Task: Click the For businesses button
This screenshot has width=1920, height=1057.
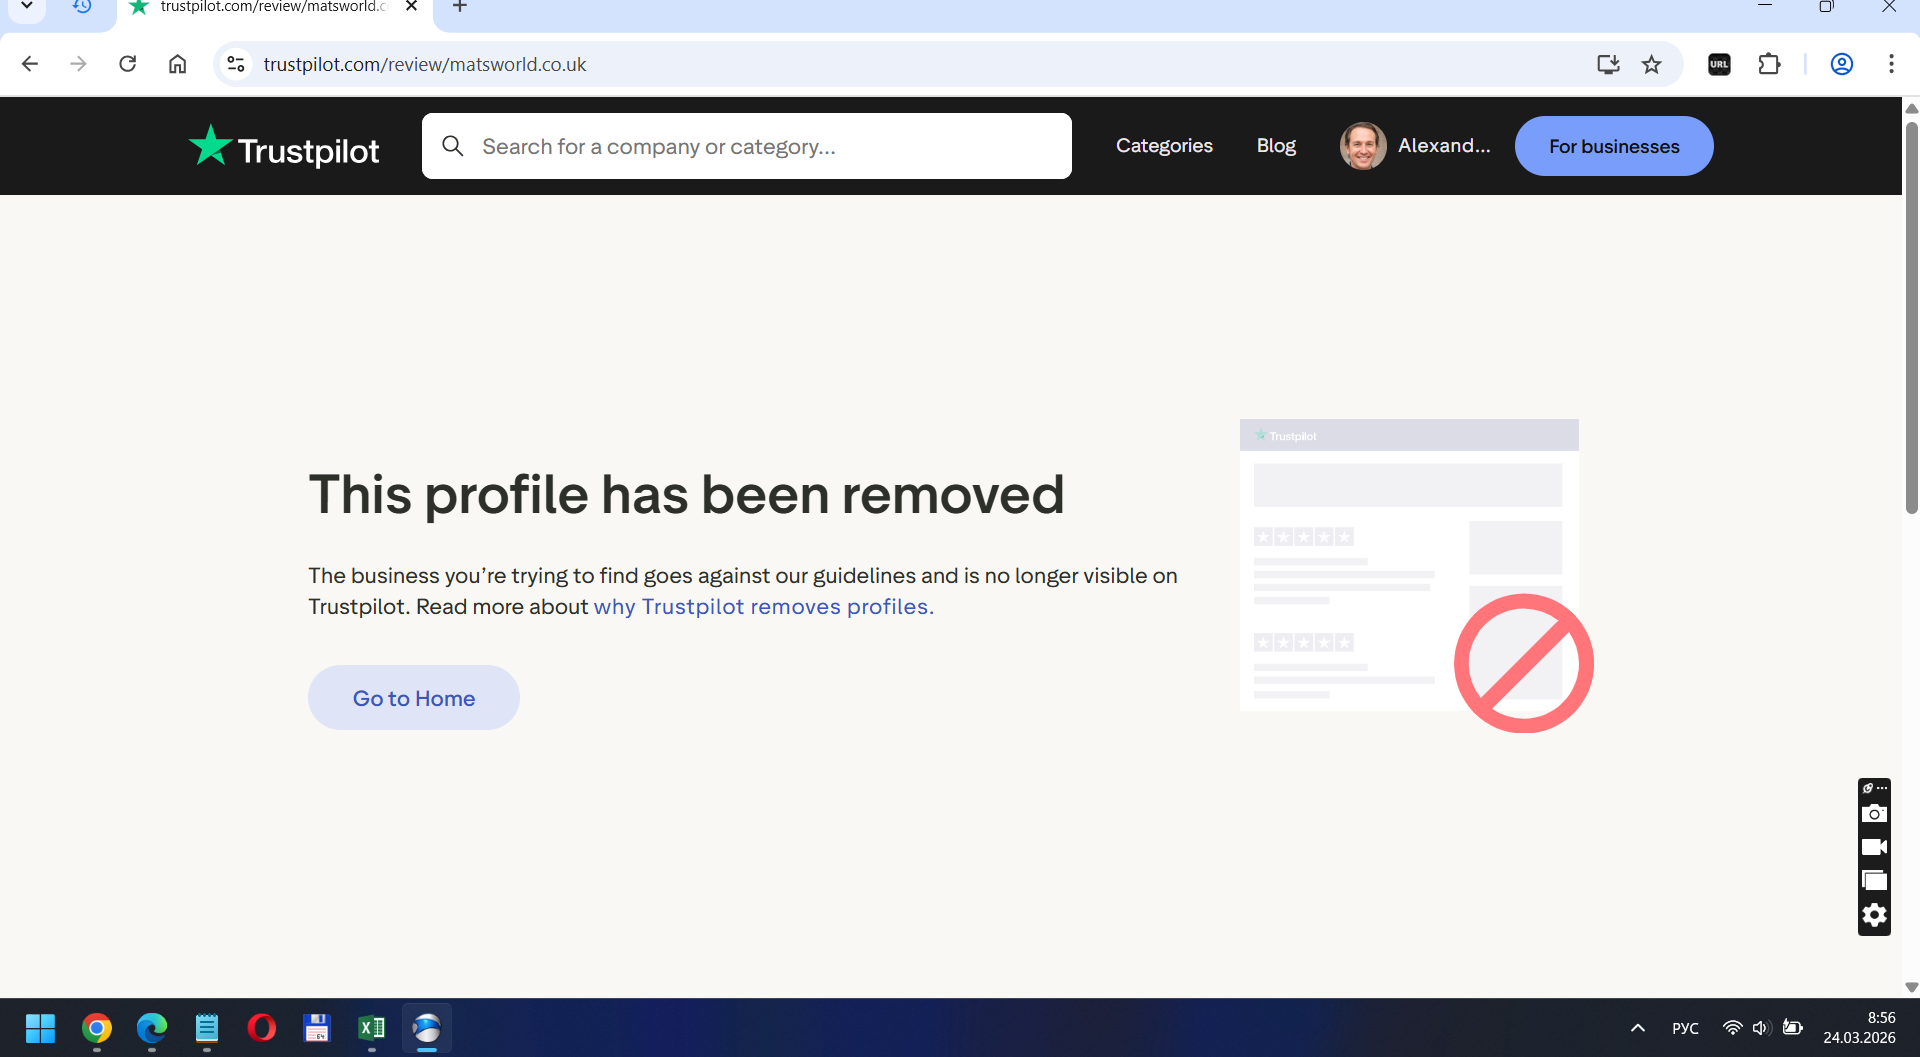Action: [1614, 146]
